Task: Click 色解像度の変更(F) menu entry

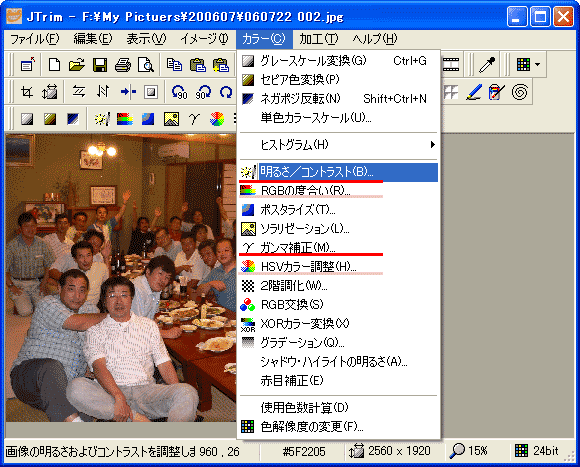Action: (x=338, y=427)
